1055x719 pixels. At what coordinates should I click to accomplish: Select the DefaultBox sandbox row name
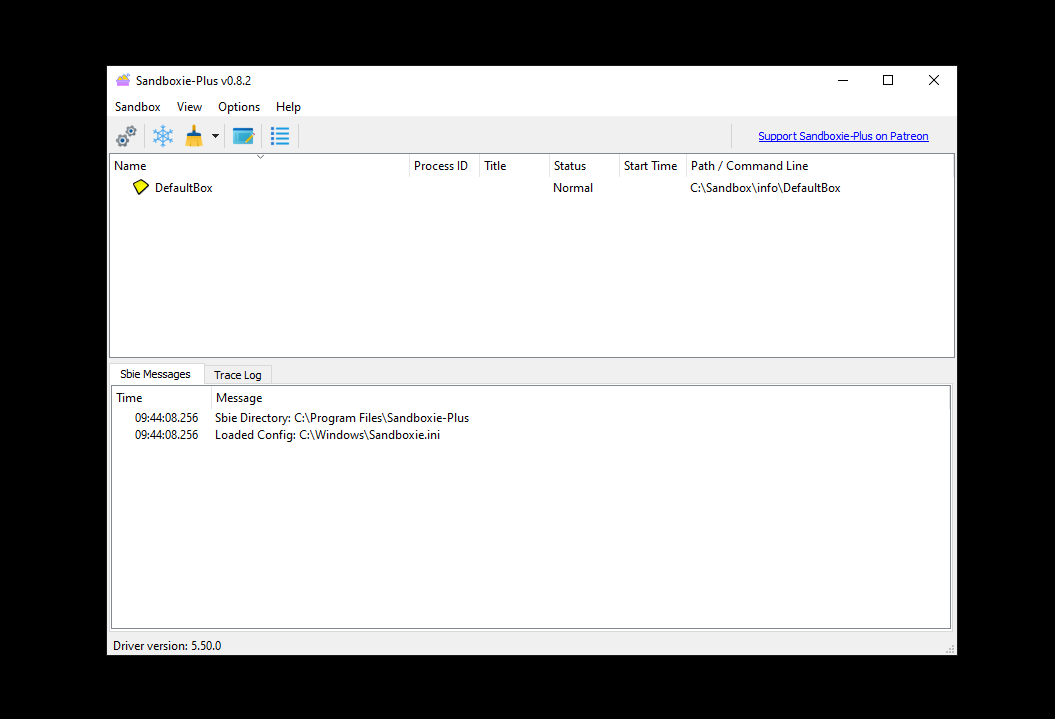[x=184, y=188]
